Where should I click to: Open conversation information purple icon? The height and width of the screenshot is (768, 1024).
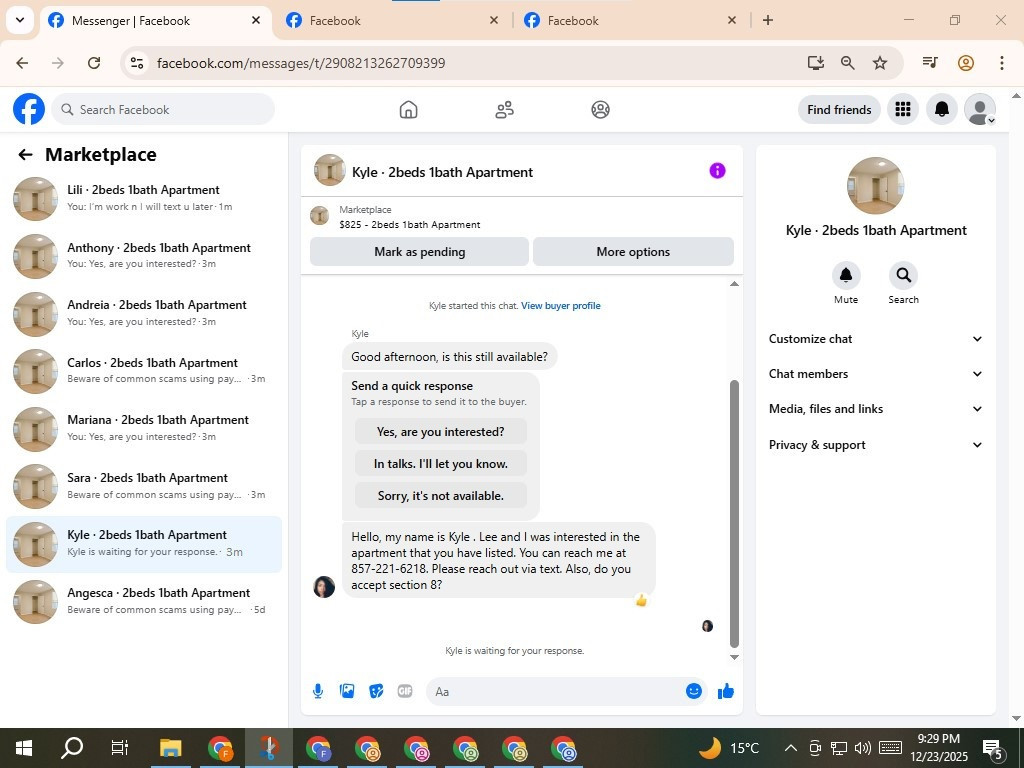click(717, 170)
